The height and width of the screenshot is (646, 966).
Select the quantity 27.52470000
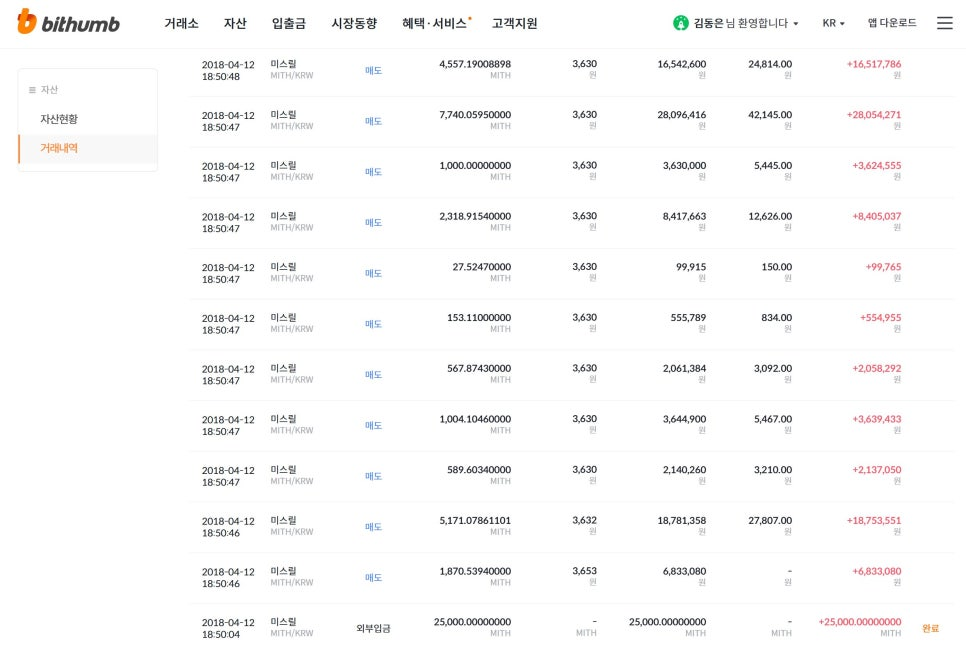point(482,267)
